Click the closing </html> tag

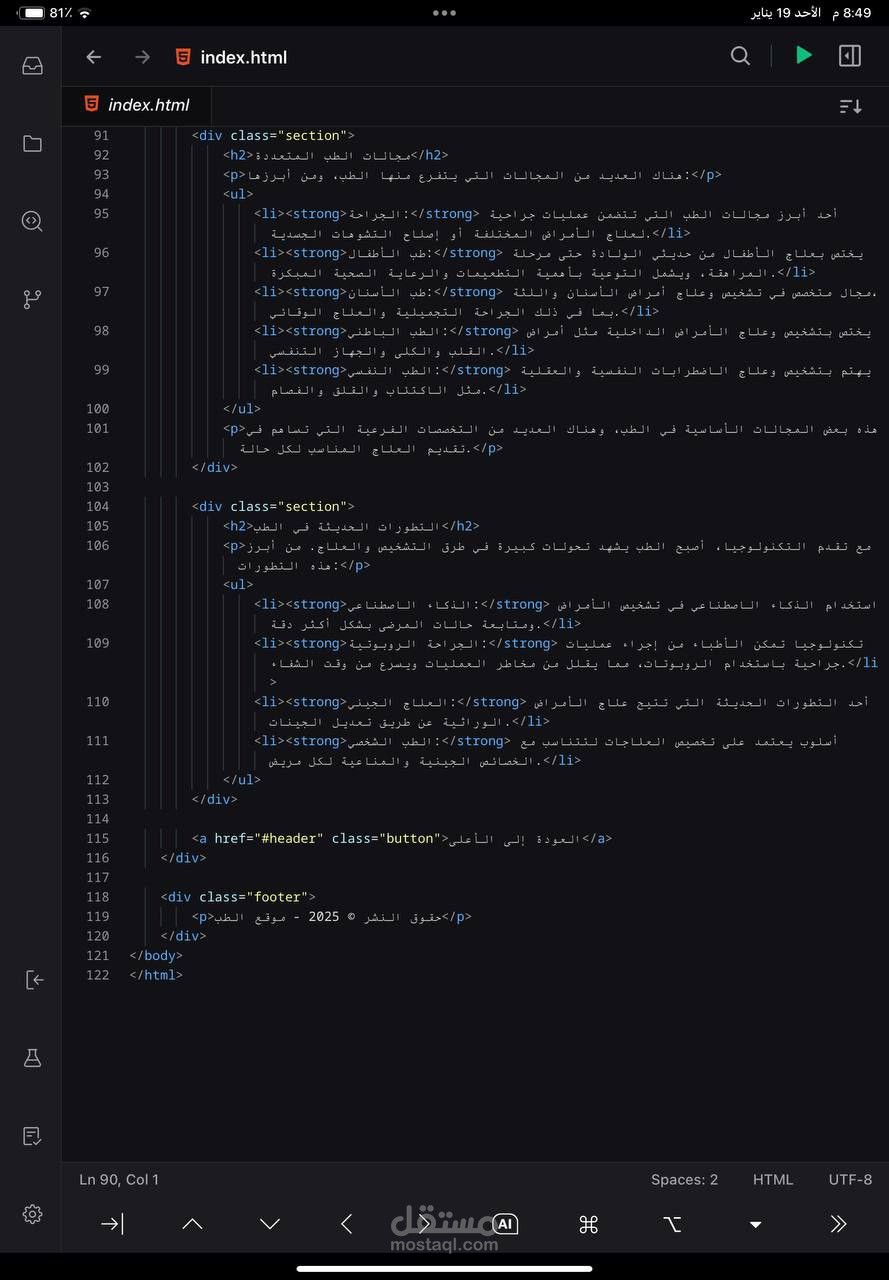156,975
